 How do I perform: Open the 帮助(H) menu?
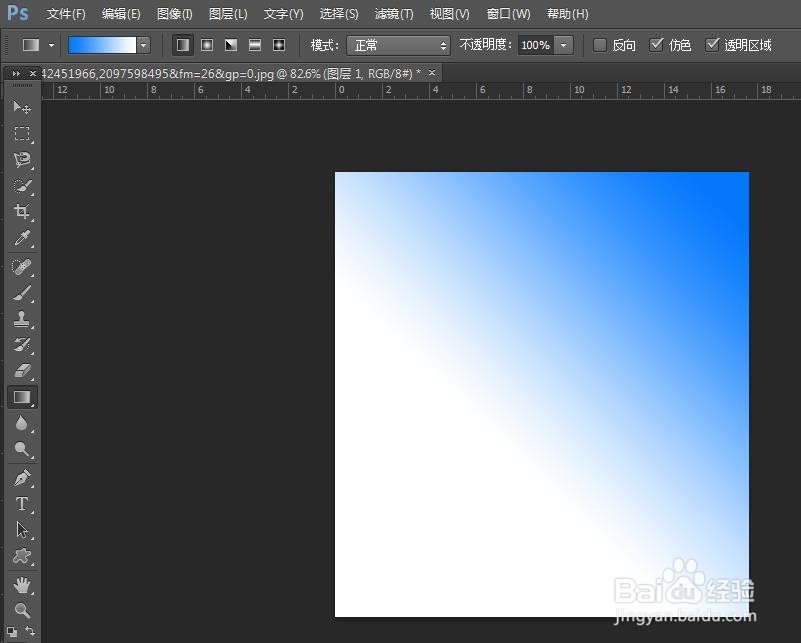pos(568,14)
